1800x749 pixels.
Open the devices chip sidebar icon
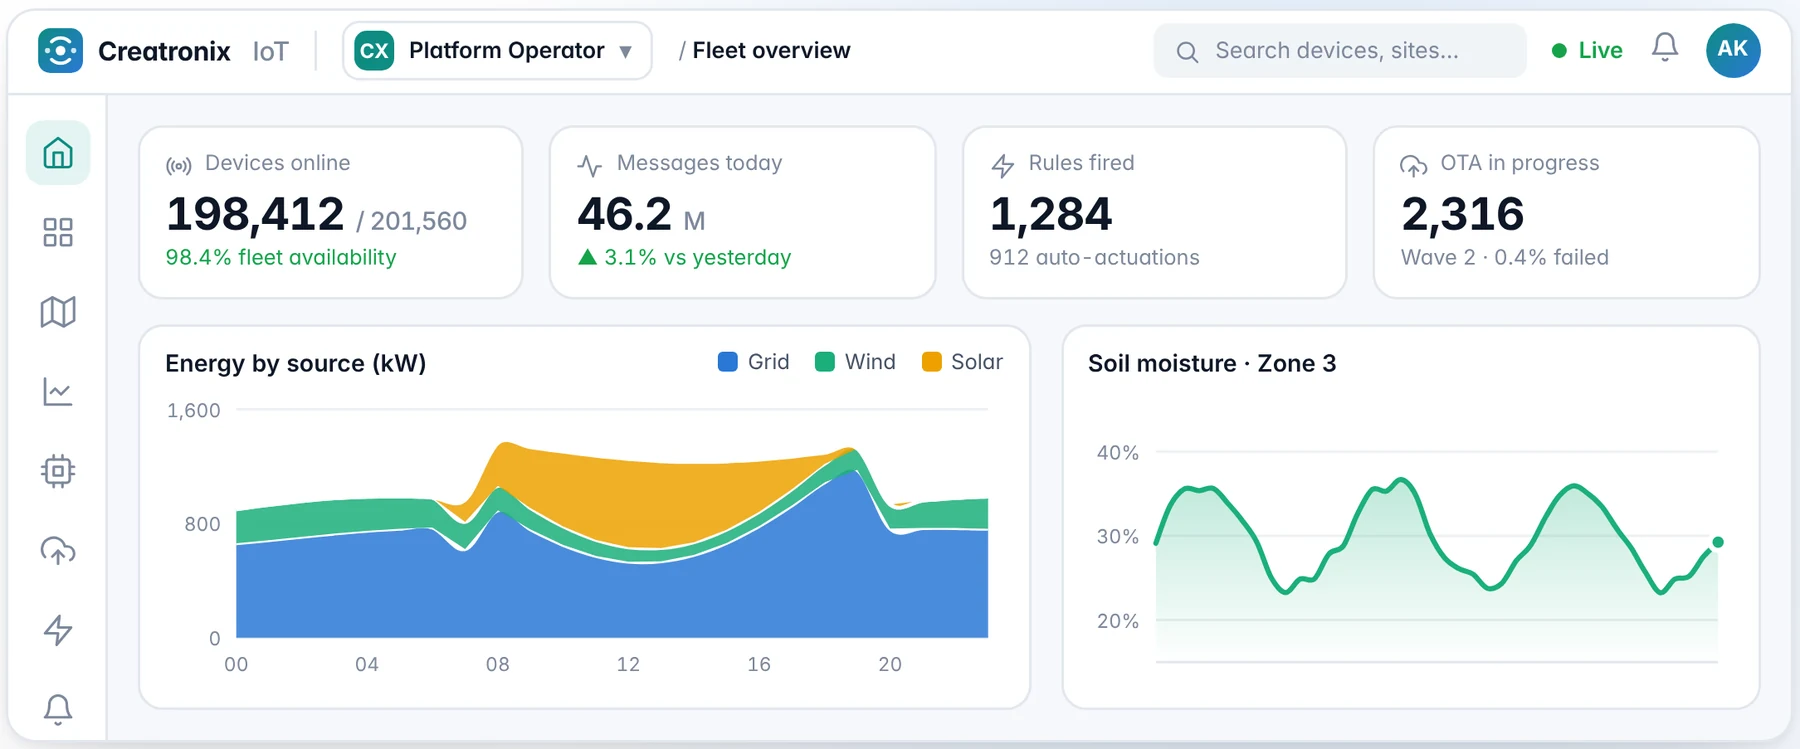point(58,471)
